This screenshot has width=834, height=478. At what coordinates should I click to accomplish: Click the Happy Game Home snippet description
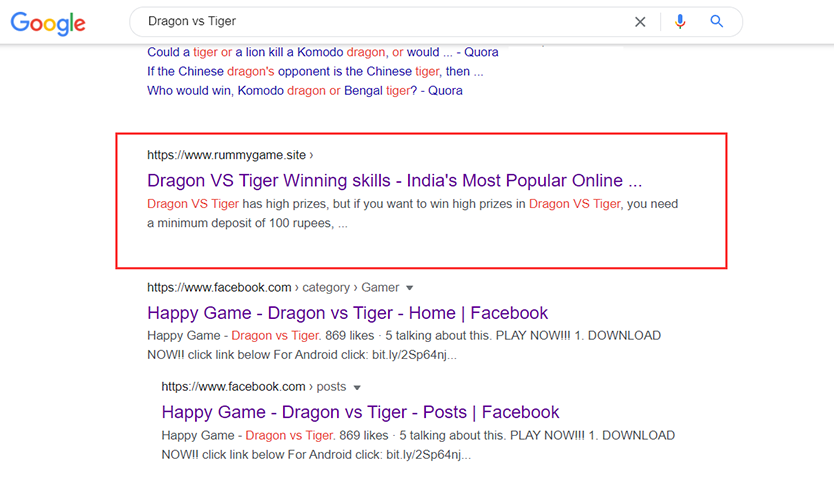[404, 345]
